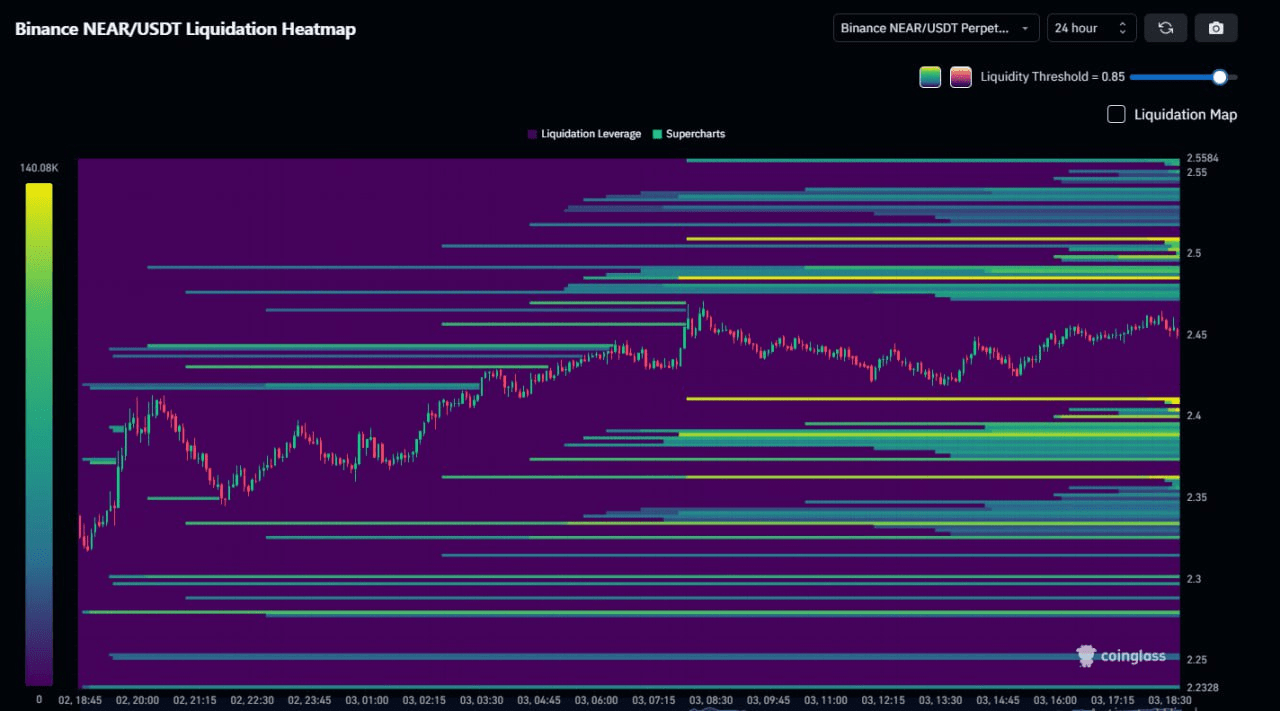1280x711 pixels.
Task: Click the 2.5584 top price label
Action: pyautogui.click(x=1203, y=158)
